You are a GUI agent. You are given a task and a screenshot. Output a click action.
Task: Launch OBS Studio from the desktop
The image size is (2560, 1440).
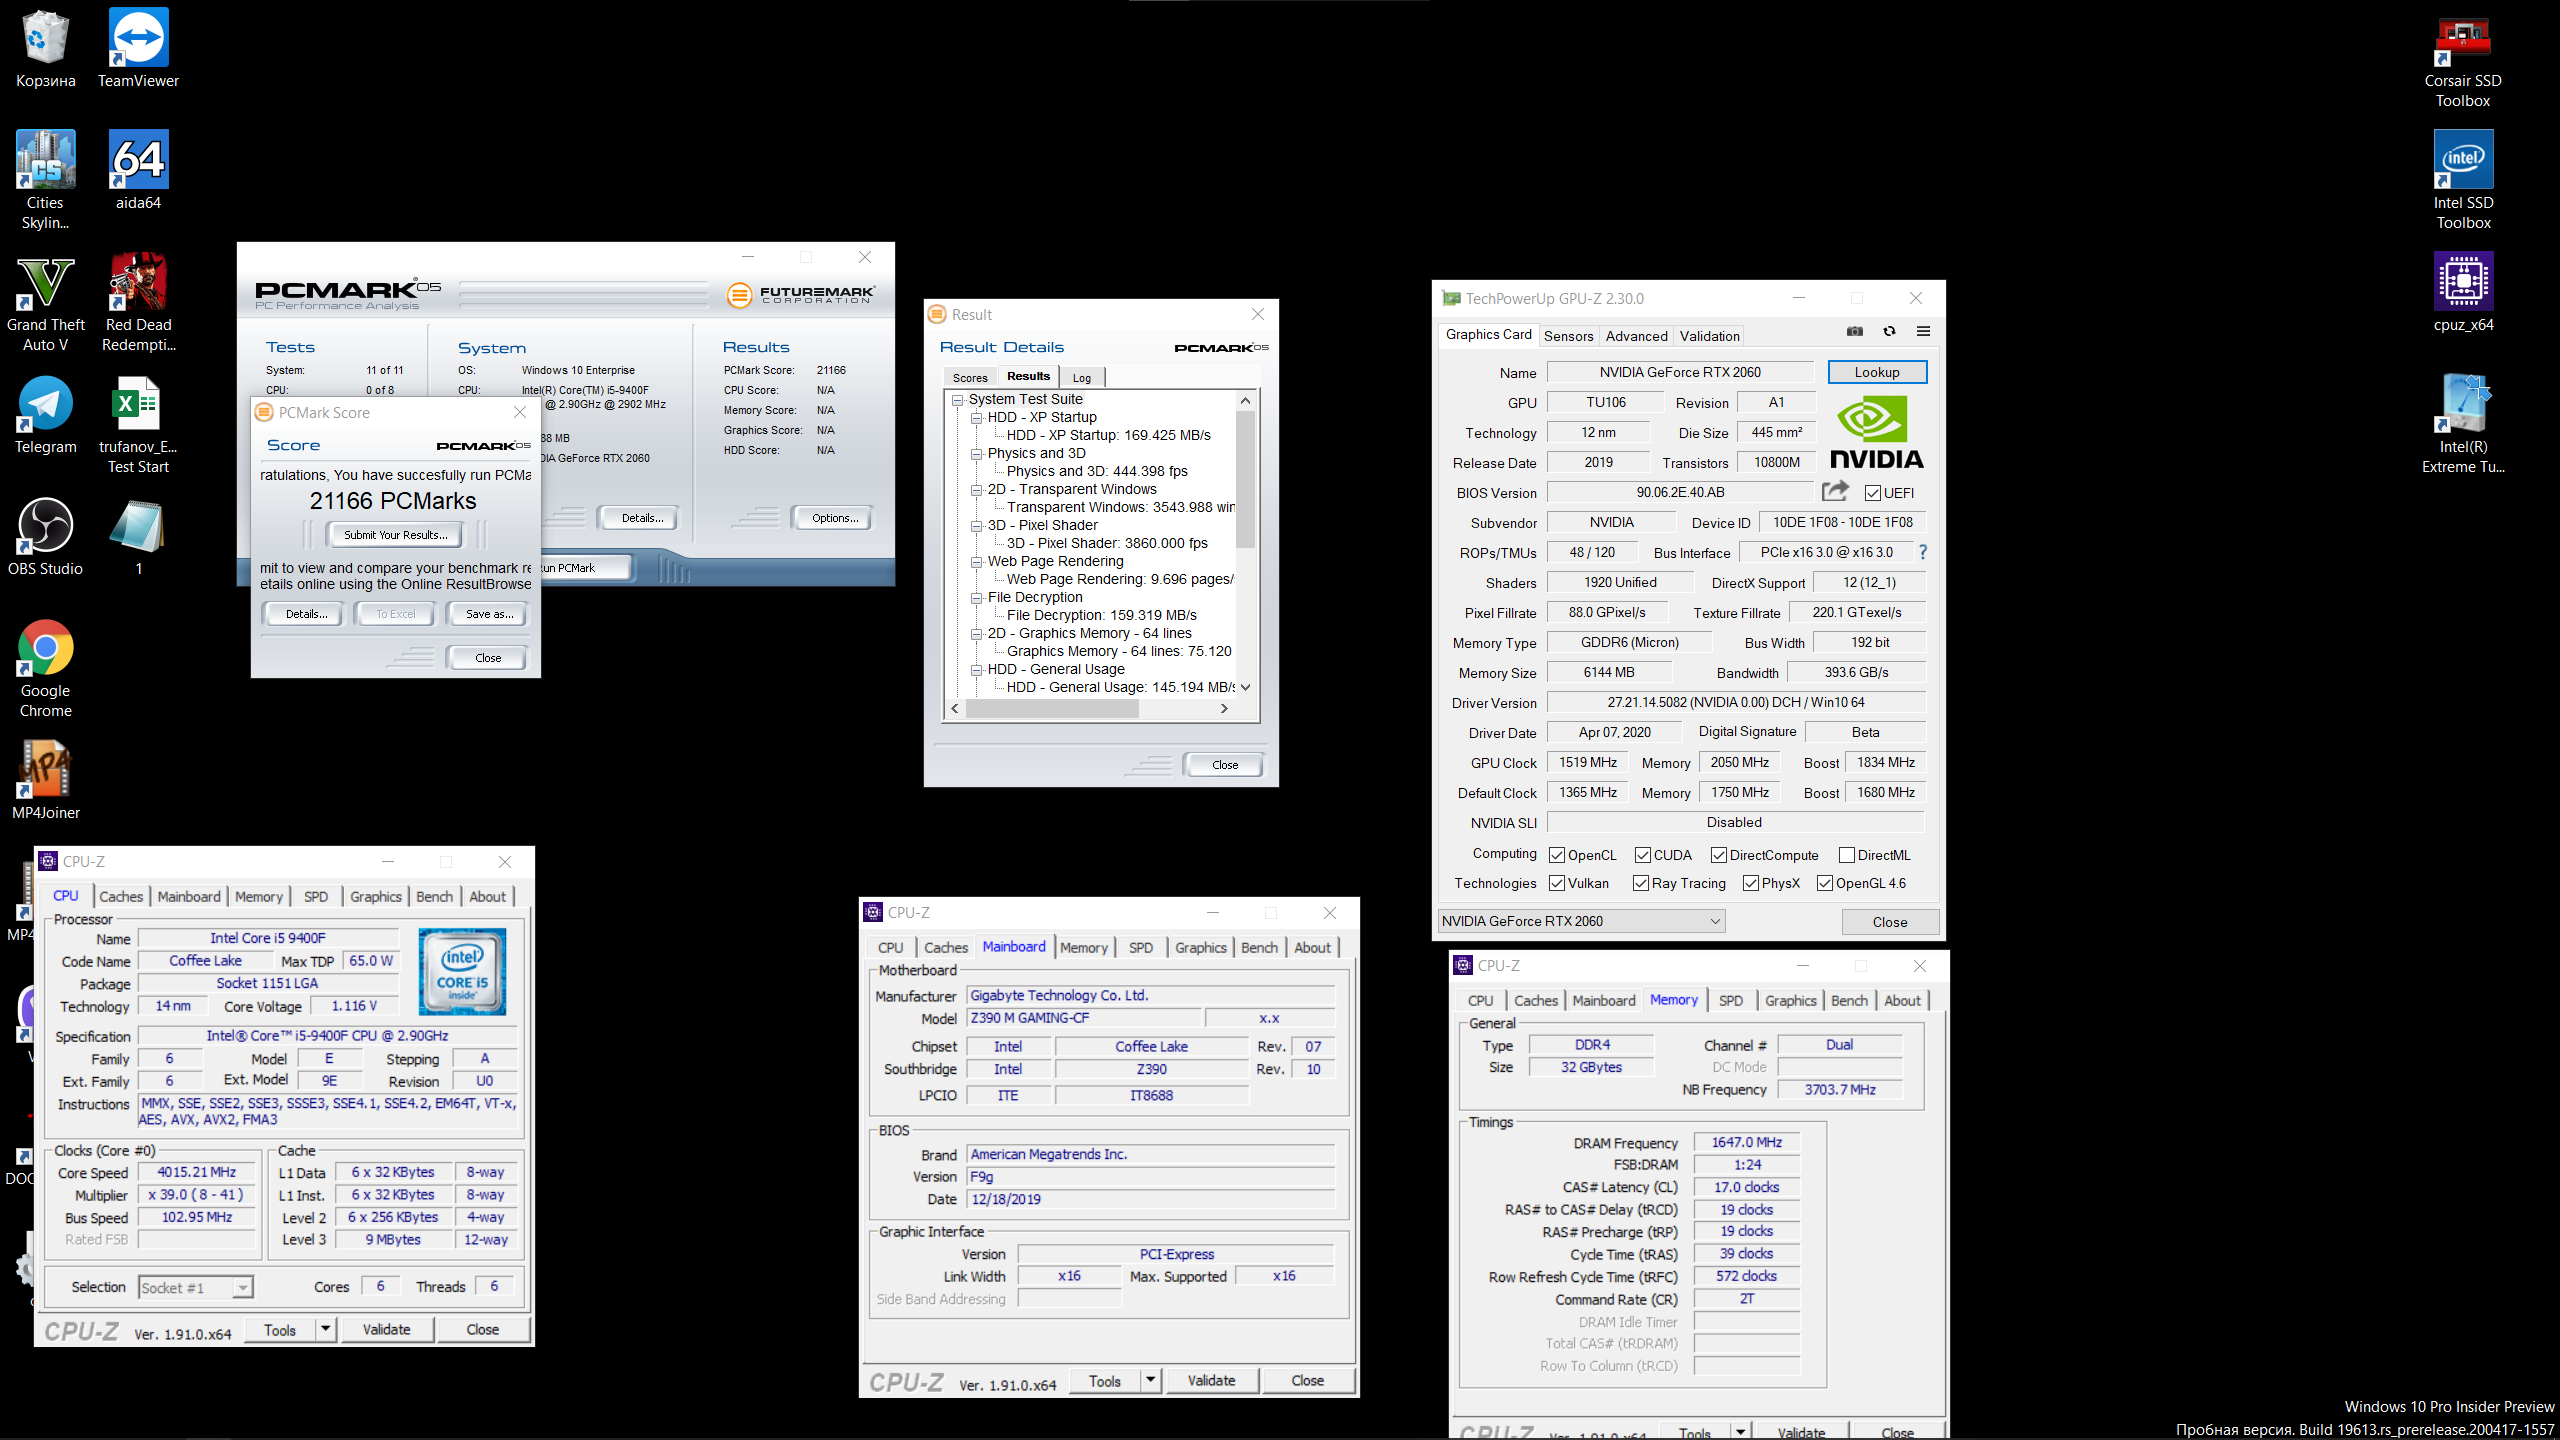click(x=45, y=537)
